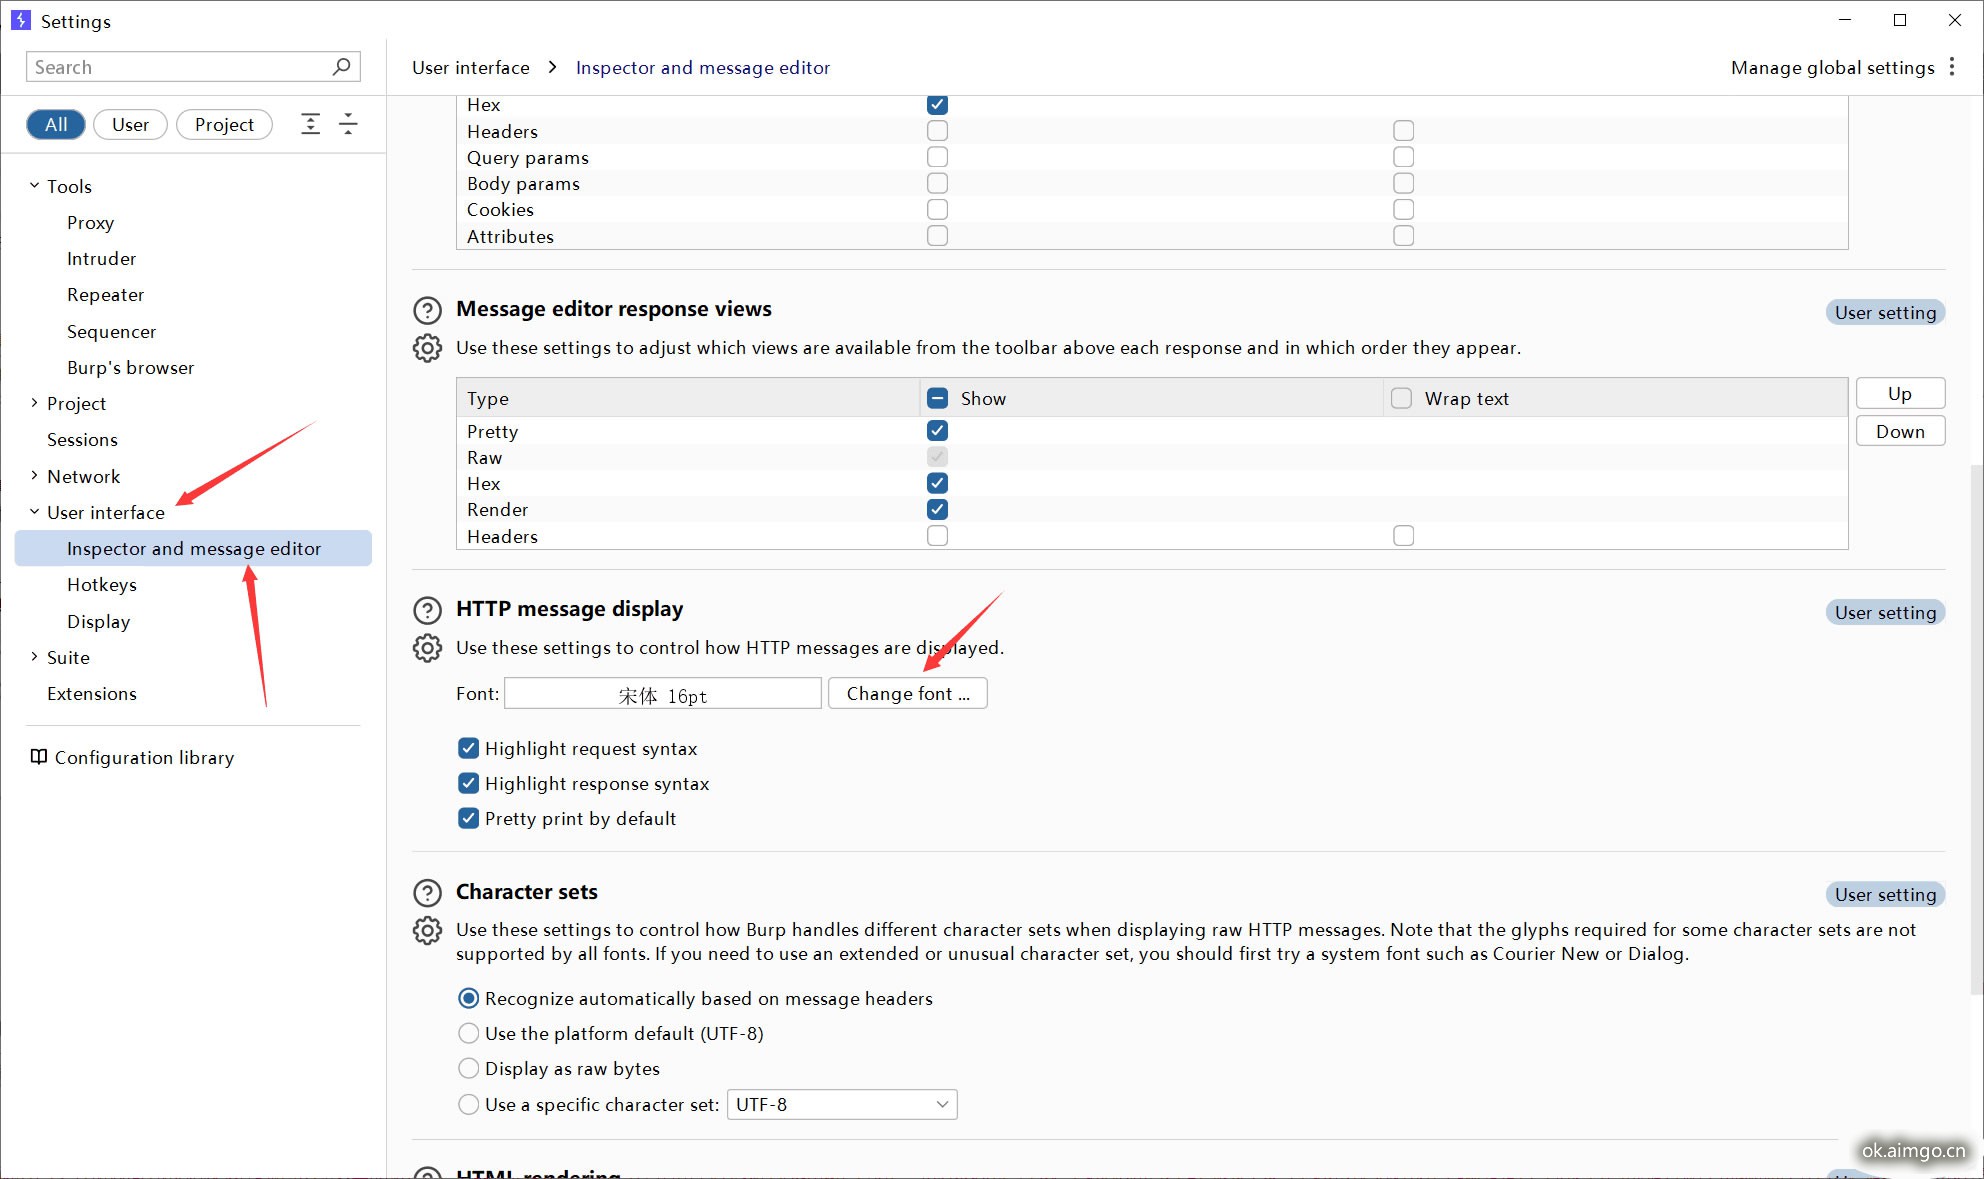Image resolution: width=1984 pixels, height=1179 pixels.
Task: Open the Display settings page
Action: (x=98, y=621)
